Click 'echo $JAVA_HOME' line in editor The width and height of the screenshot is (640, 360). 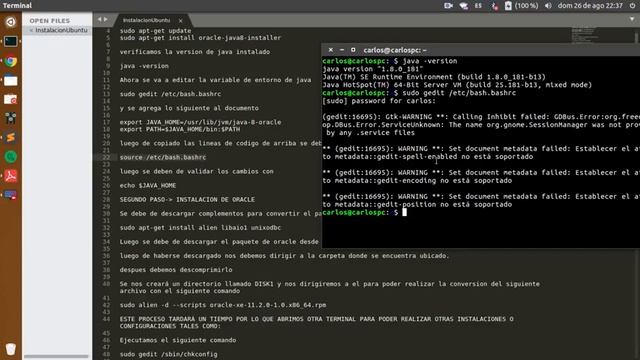click(148, 185)
